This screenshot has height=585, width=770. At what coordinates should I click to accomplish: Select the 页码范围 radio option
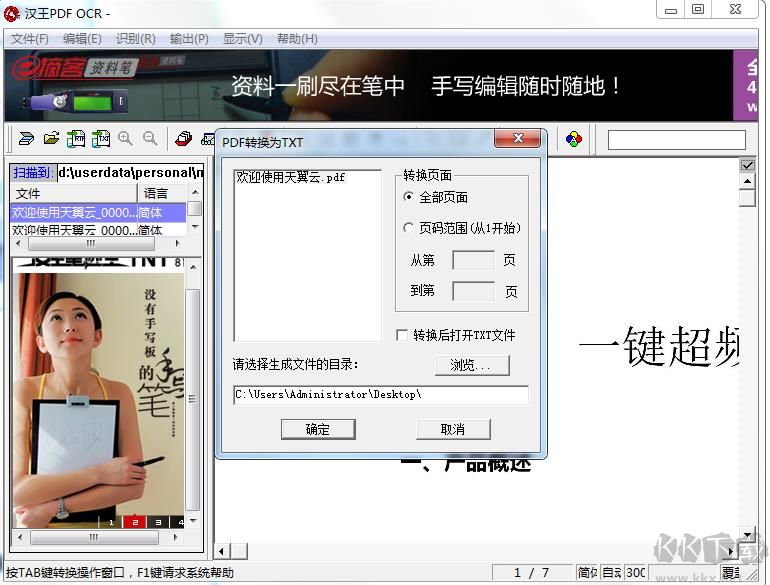[x=409, y=228]
